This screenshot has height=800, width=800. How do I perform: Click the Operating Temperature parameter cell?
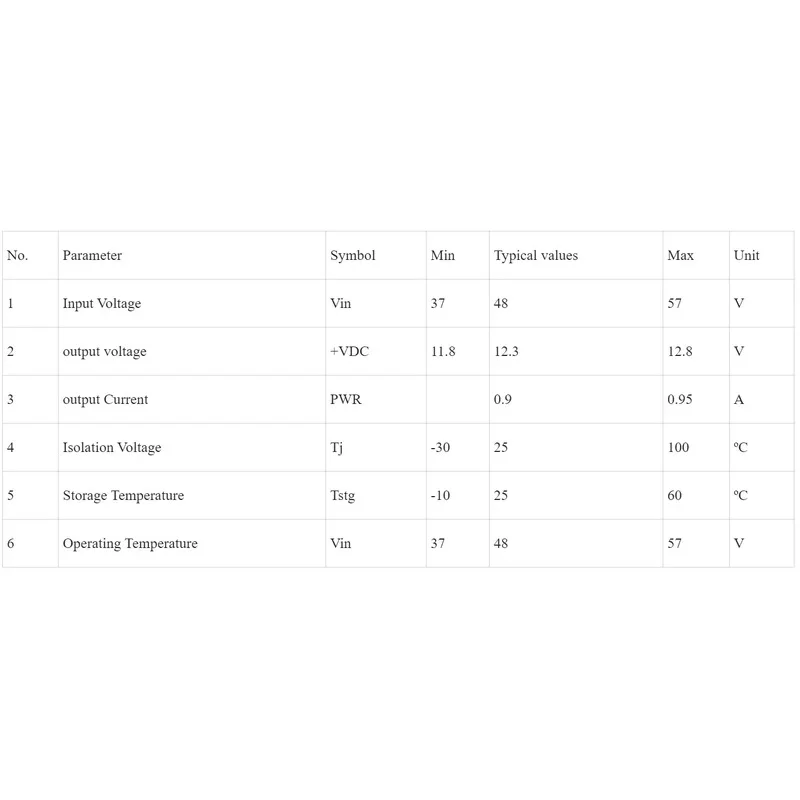tap(130, 544)
